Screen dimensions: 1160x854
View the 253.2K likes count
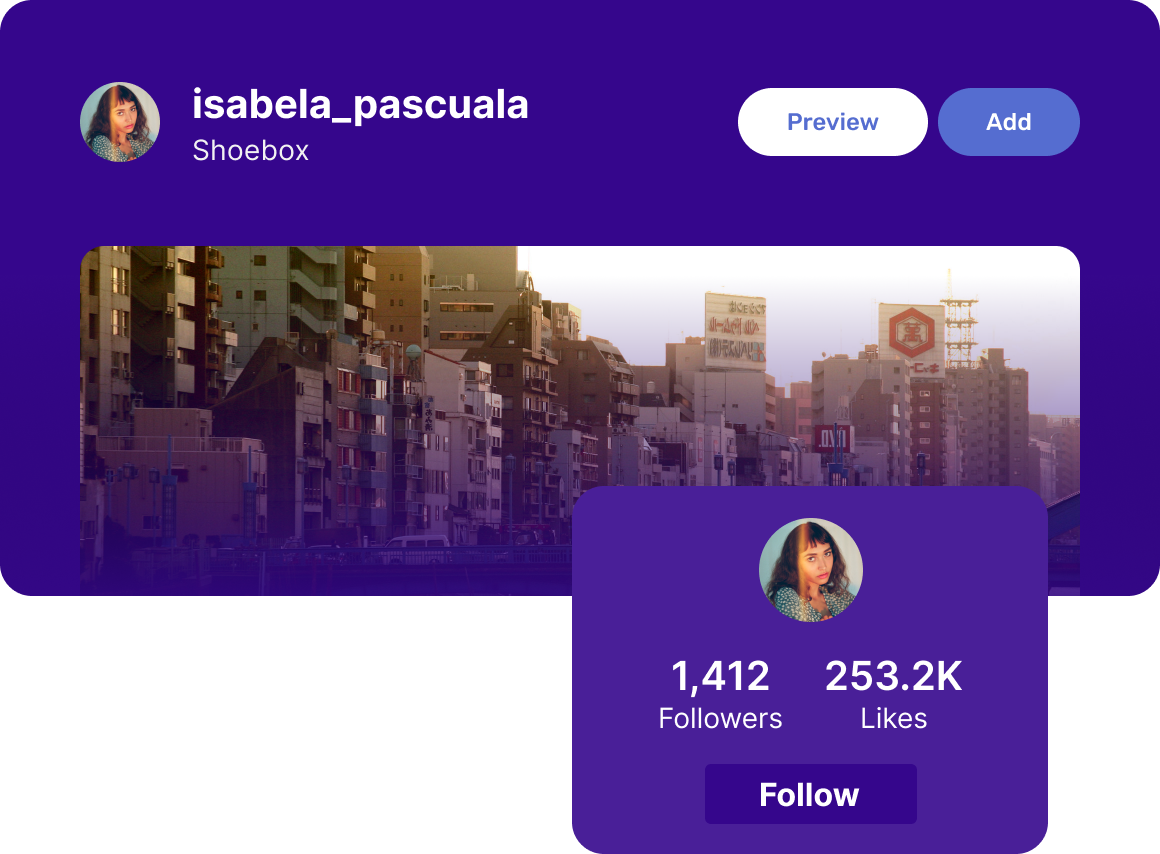[x=894, y=676]
